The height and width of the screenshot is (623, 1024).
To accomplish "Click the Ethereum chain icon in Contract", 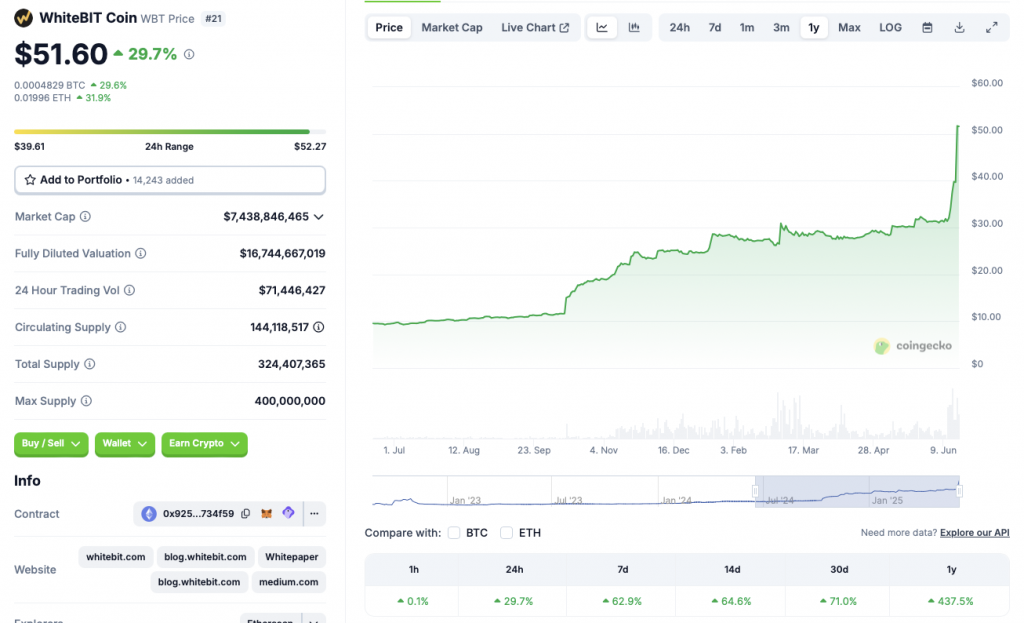I will click(x=149, y=514).
